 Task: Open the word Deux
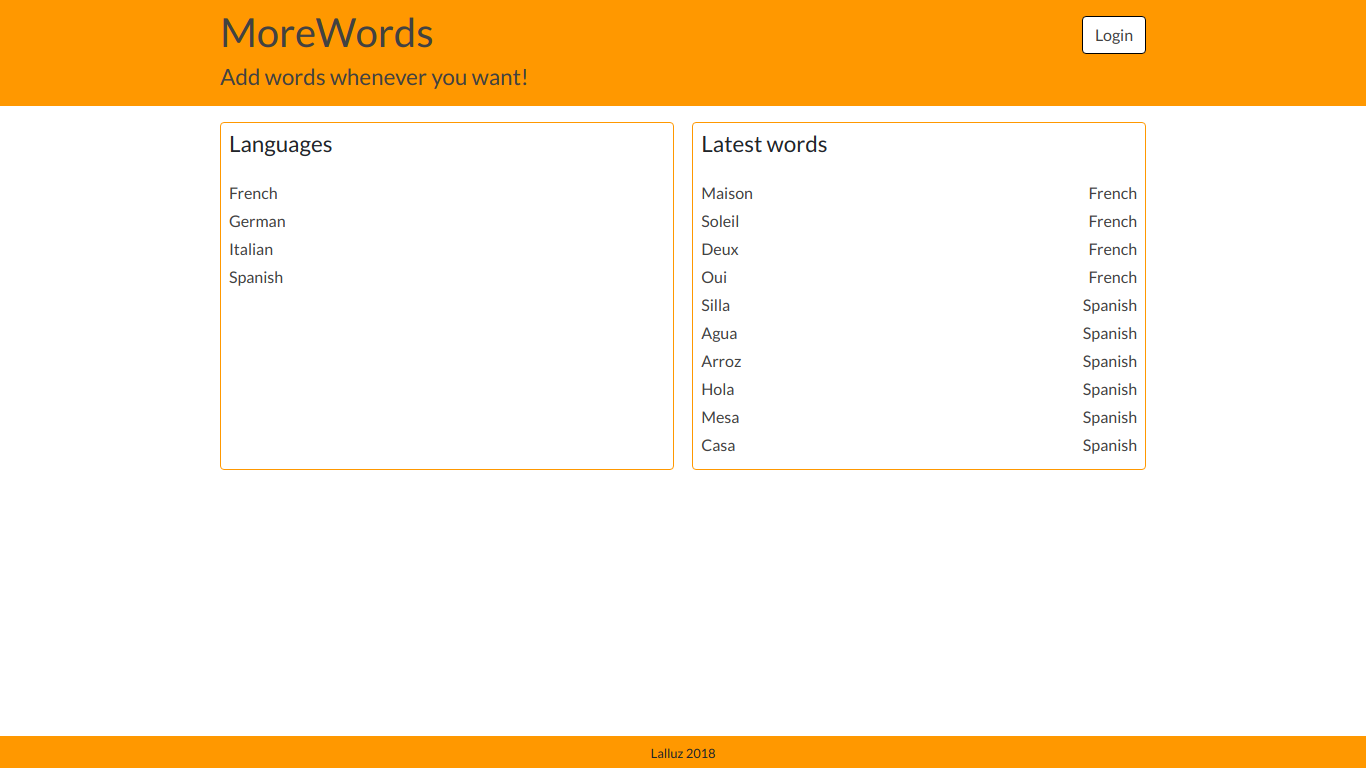point(720,249)
